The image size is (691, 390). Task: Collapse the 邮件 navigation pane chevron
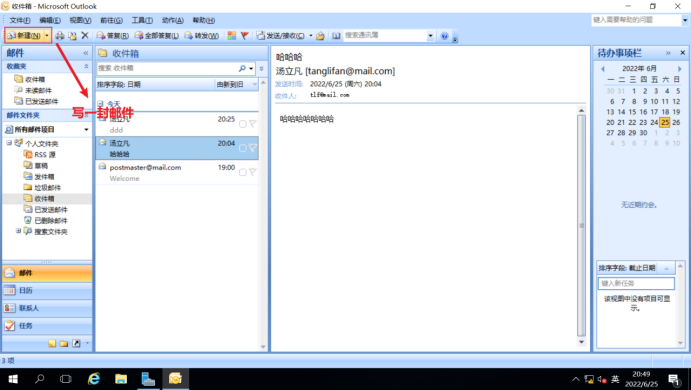coord(86,53)
